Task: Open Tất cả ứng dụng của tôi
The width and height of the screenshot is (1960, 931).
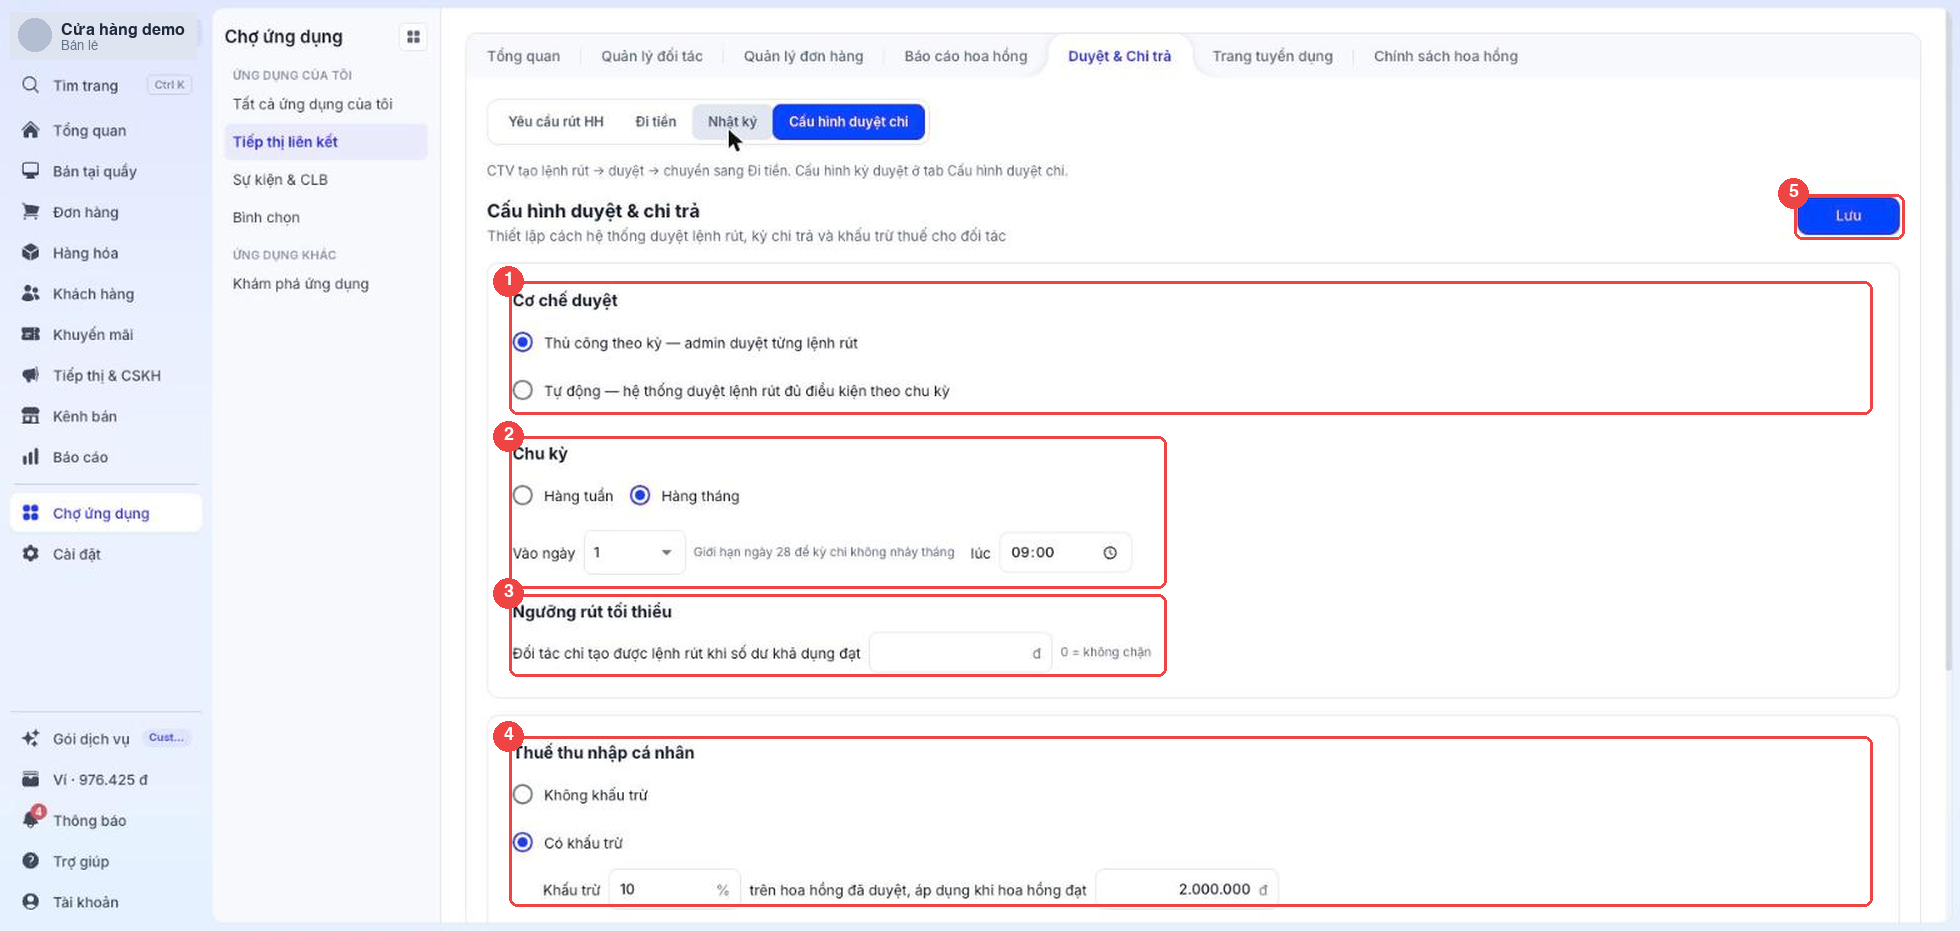Action: (313, 104)
